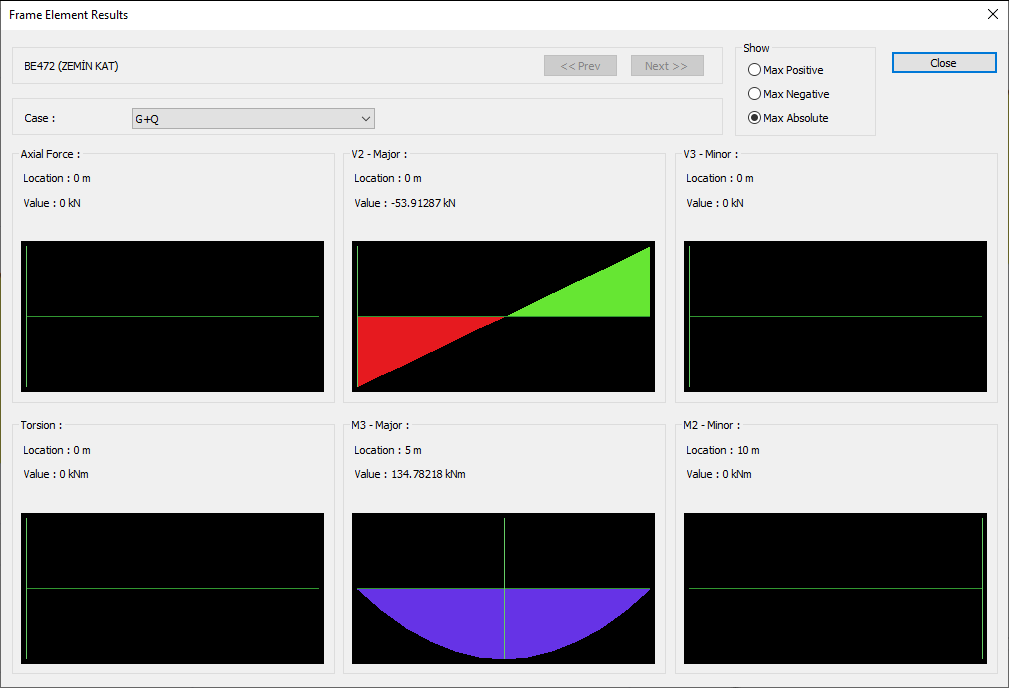Click the Torsion diagram plot
Image resolution: width=1009 pixels, height=688 pixels.
172,588
